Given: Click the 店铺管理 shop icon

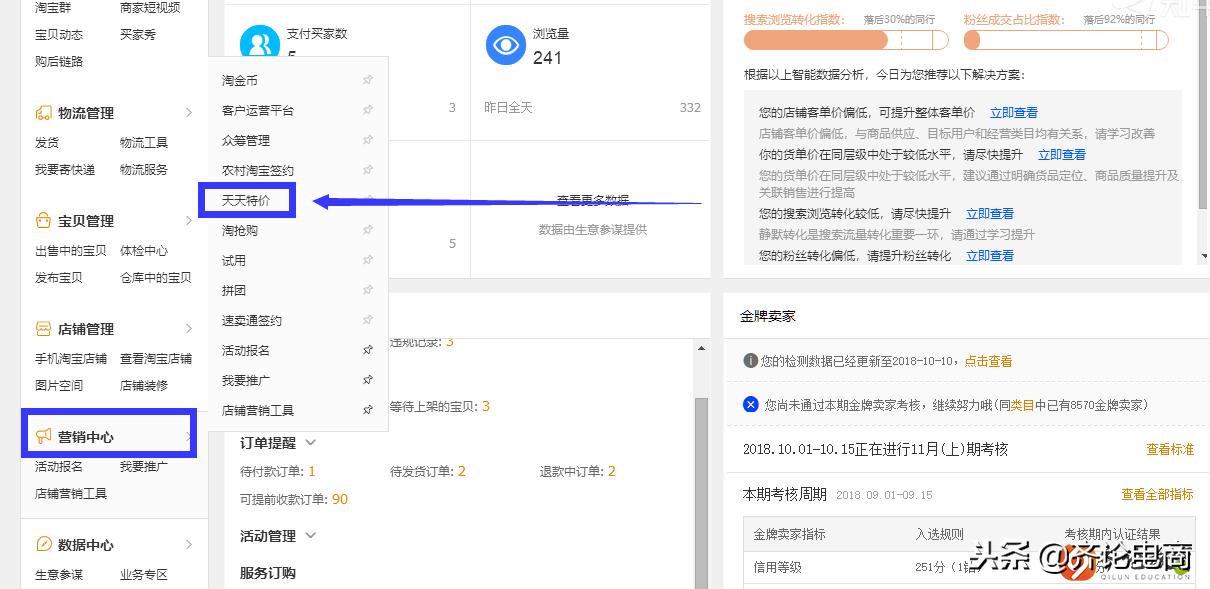Looking at the screenshot, I should coord(43,329).
